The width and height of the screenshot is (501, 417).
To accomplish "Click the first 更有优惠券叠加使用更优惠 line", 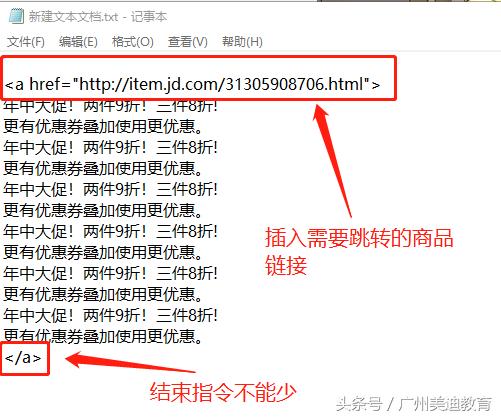I will (103, 126).
